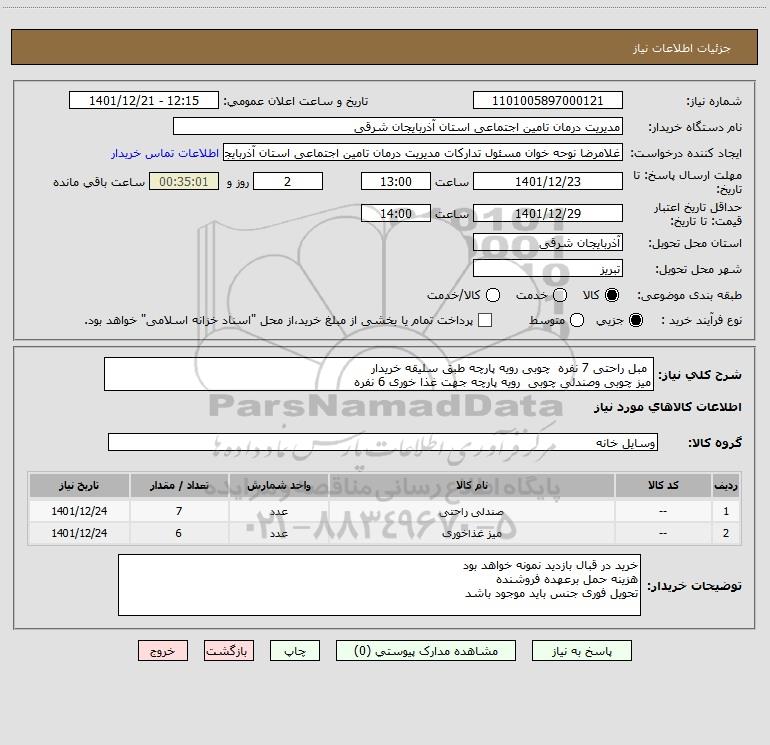This screenshot has height=745, width=770.
Task: Select the متوسط purchase type radio
Action: point(577,320)
